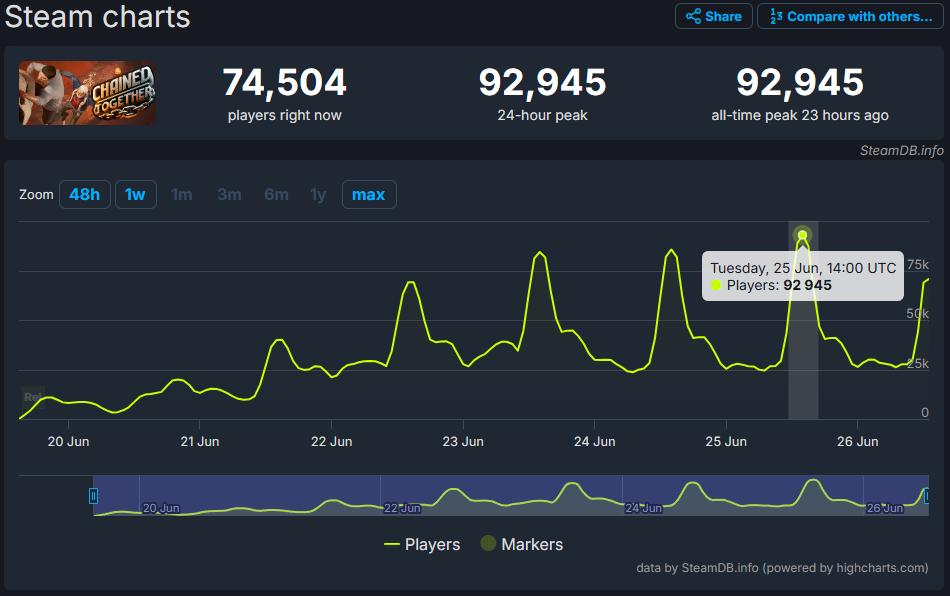
Task: Click the SteamDB.info watermark above chart
Action: point(901,150)
